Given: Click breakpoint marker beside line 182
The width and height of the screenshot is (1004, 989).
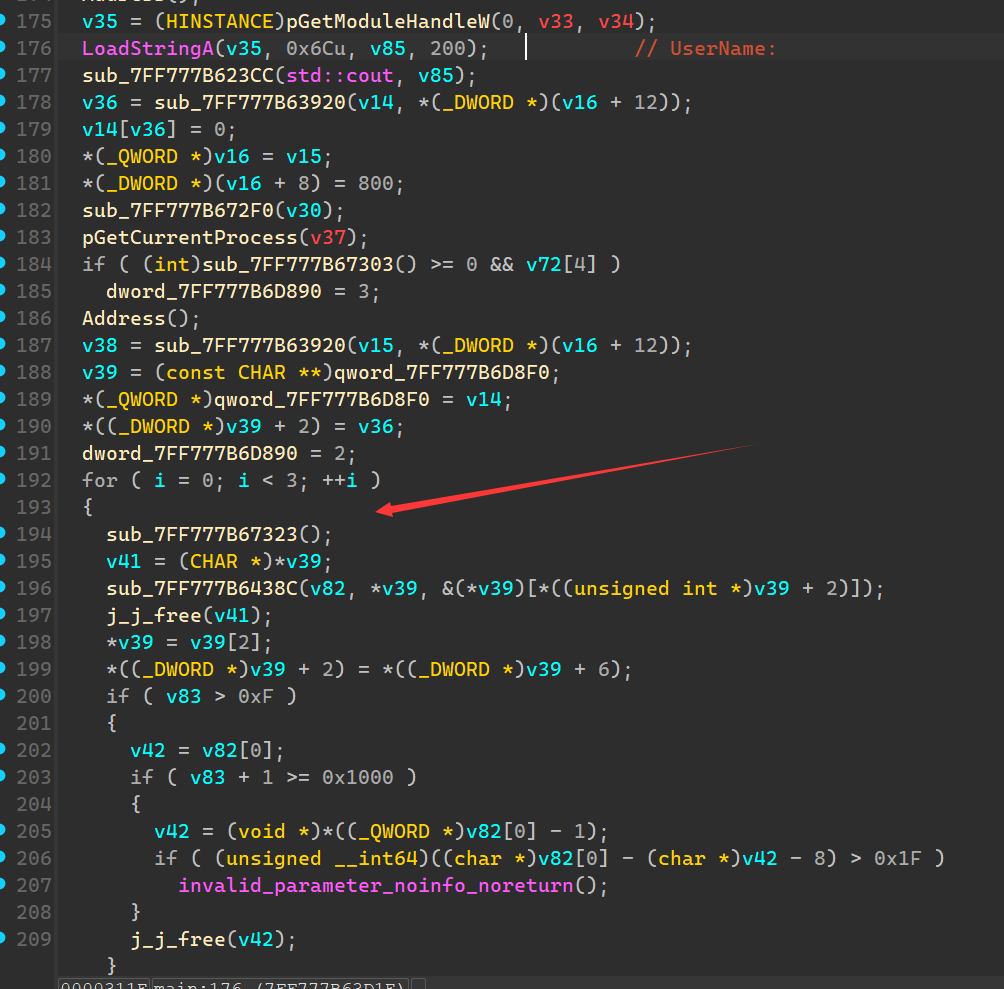Looking at the screenshot, I should click(x=4, y=210).
